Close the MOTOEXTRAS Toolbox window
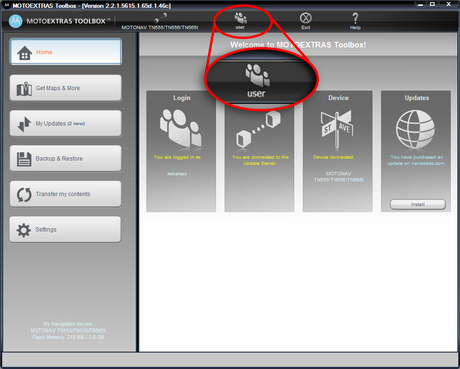The width and height of the screenshot is (460, 369). pyautogui.click(x=449, y=4)
